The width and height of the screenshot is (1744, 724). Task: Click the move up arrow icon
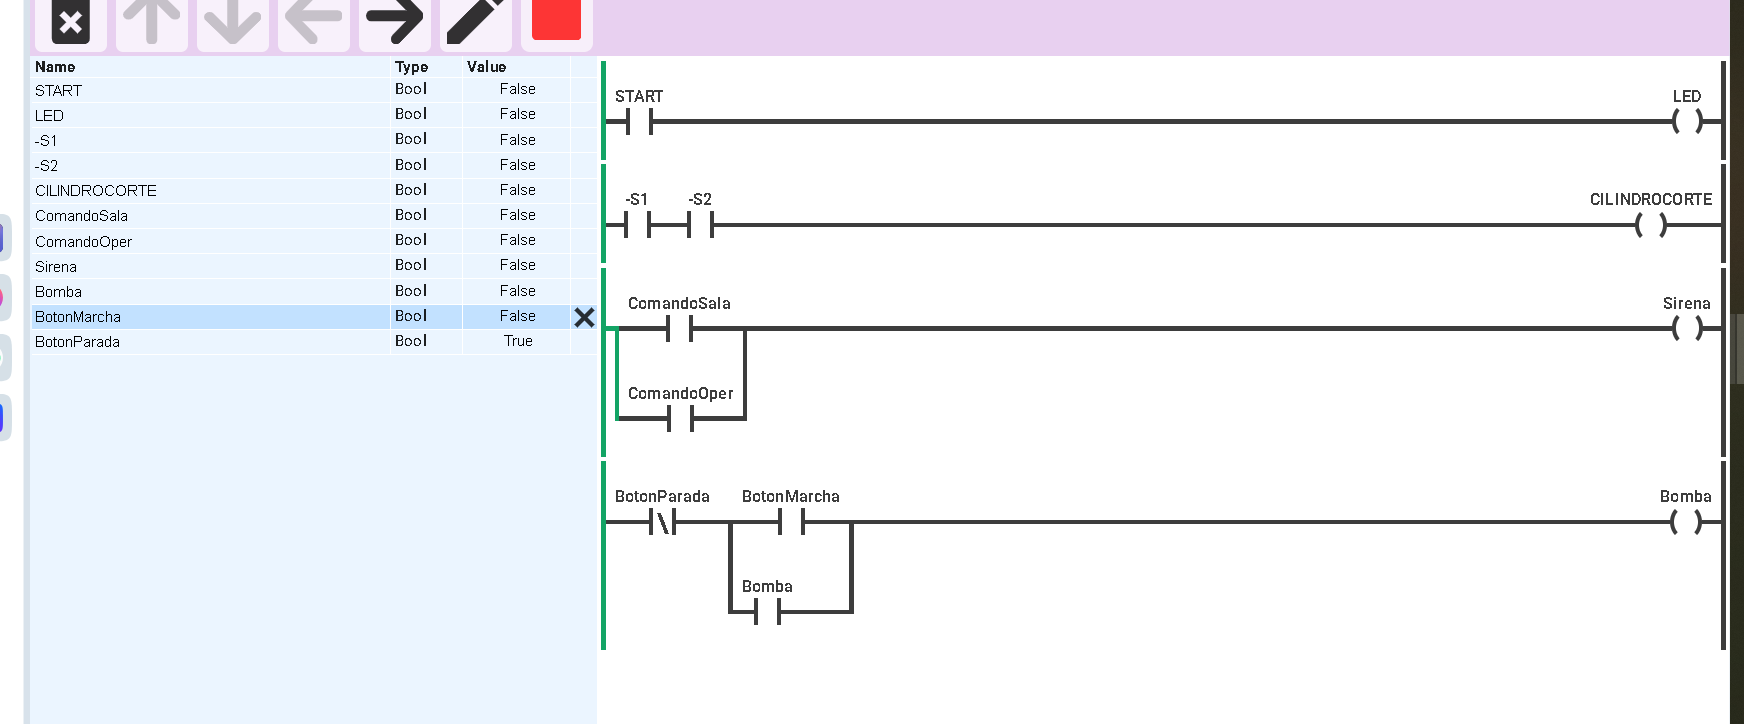click(x=152, y=22)
